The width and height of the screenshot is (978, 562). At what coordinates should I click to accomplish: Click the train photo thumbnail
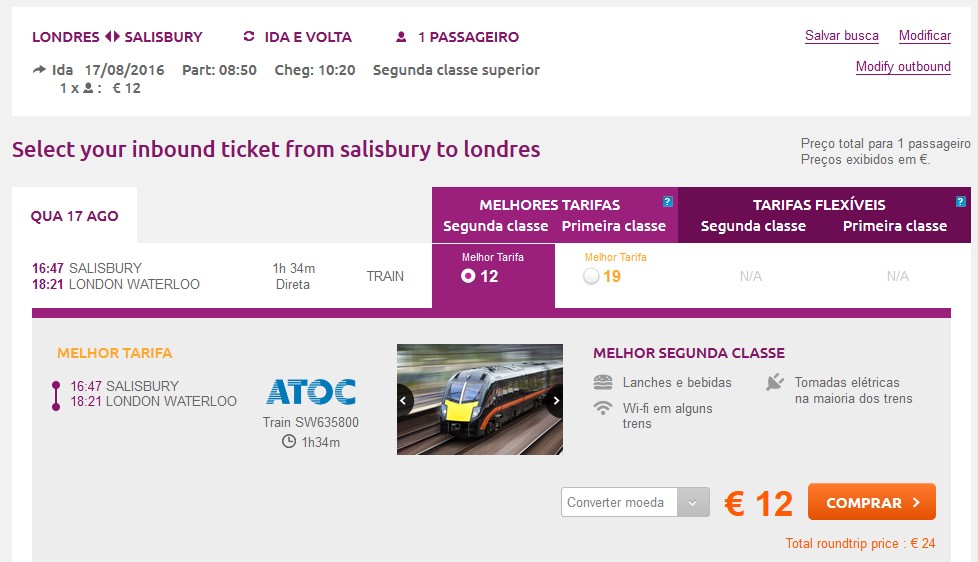point(480,400)
